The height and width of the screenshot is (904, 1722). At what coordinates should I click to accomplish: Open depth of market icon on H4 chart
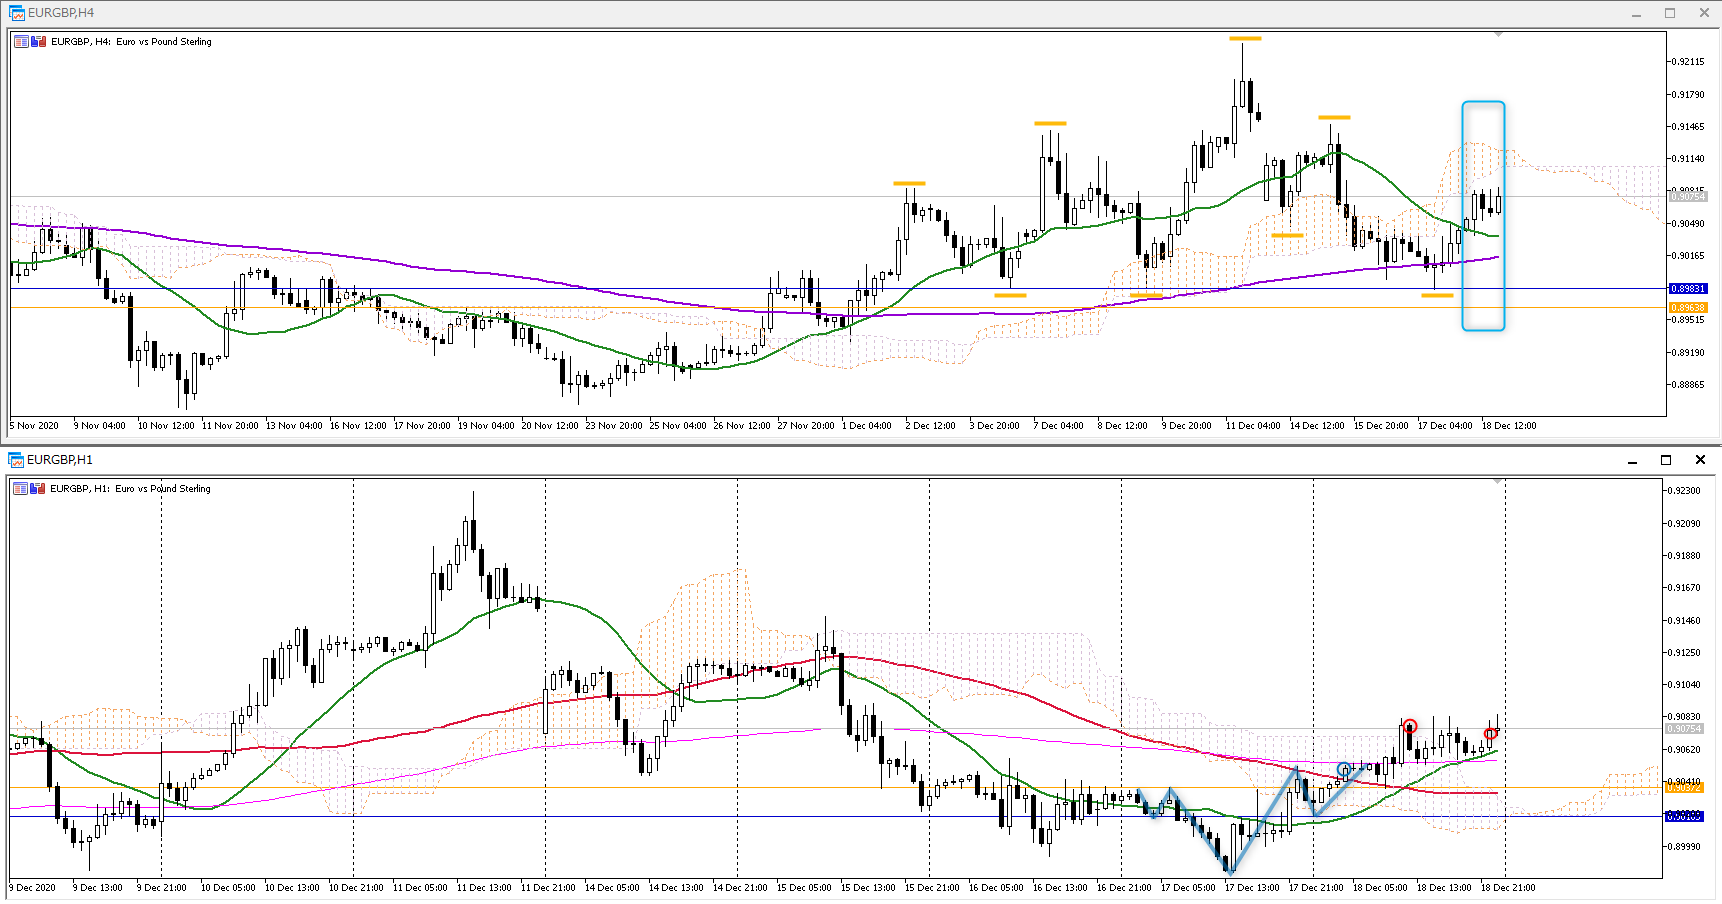click(38, 42)
